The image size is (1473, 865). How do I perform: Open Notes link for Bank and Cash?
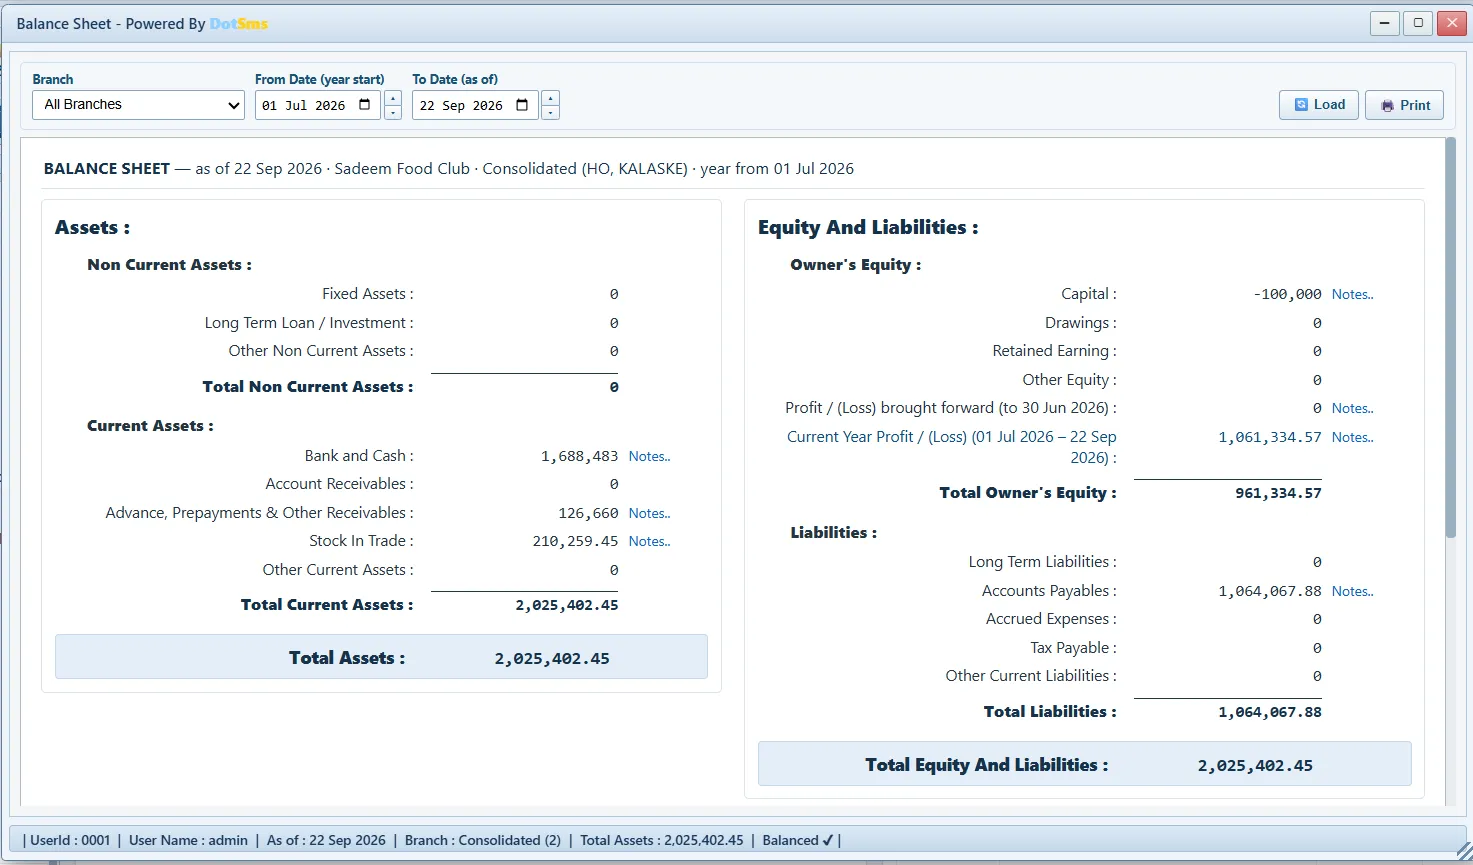(x=649, y=456)
